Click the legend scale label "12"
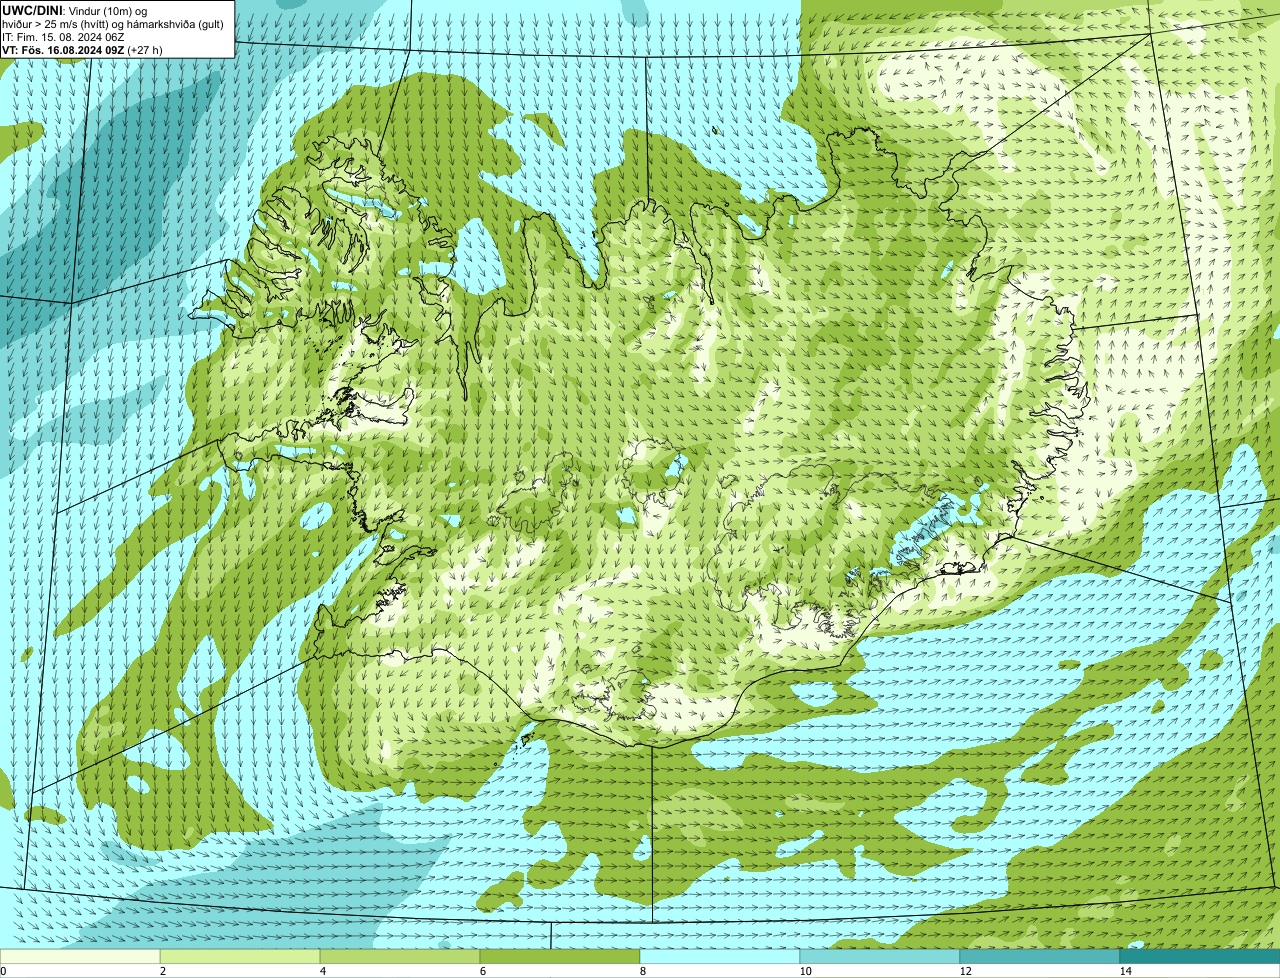This screenshot has width=1280, height=978. tap(965, 971)
